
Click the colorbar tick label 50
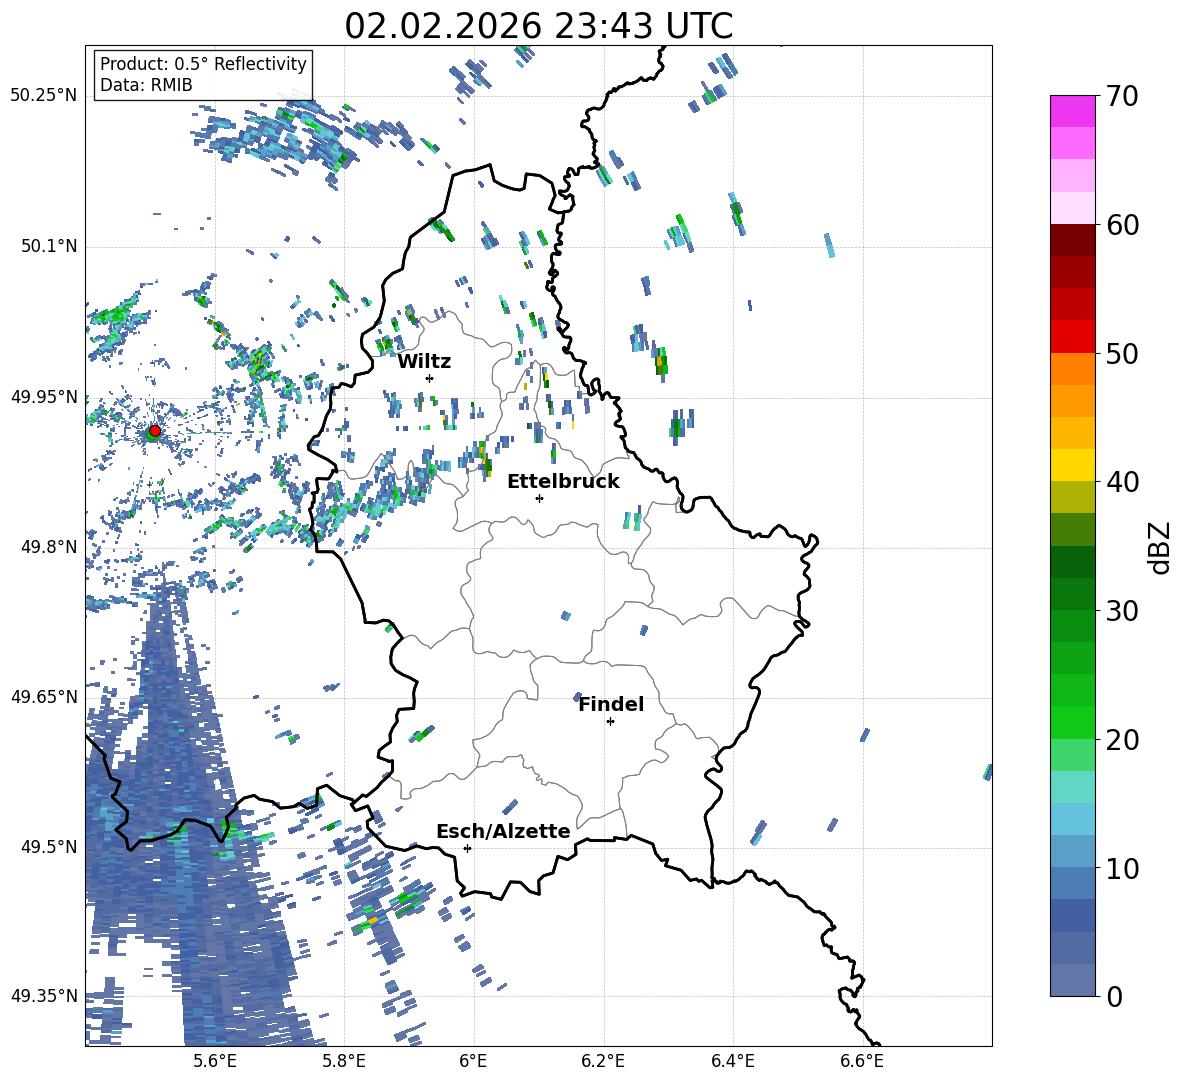[x=1122, y=354]
